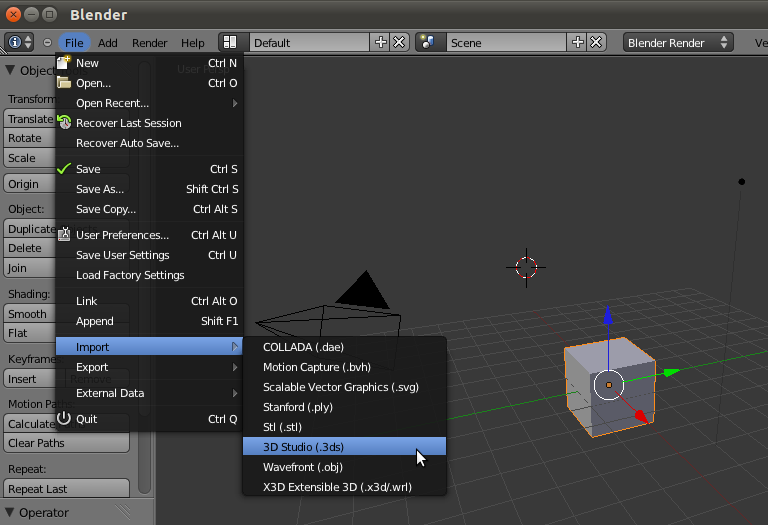The width and height of the screenshot is (768, 525).
Task: Add a new scene with plus icon
Action: [x=577, y=43]
